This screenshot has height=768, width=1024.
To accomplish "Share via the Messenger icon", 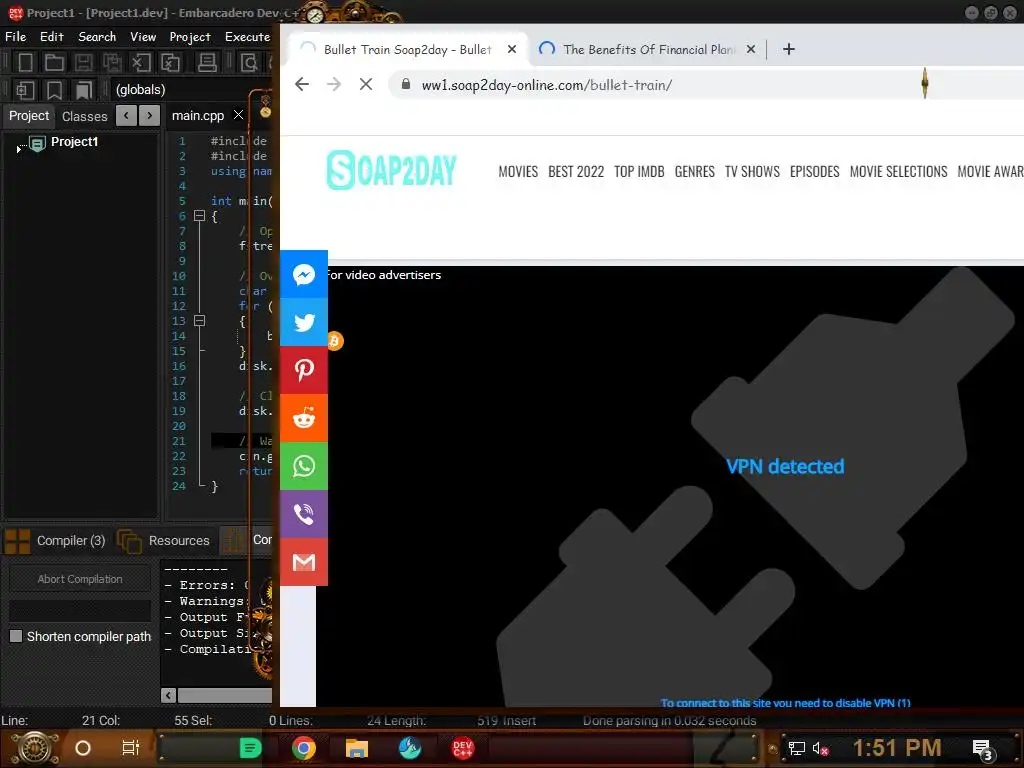I will (304, 274).
